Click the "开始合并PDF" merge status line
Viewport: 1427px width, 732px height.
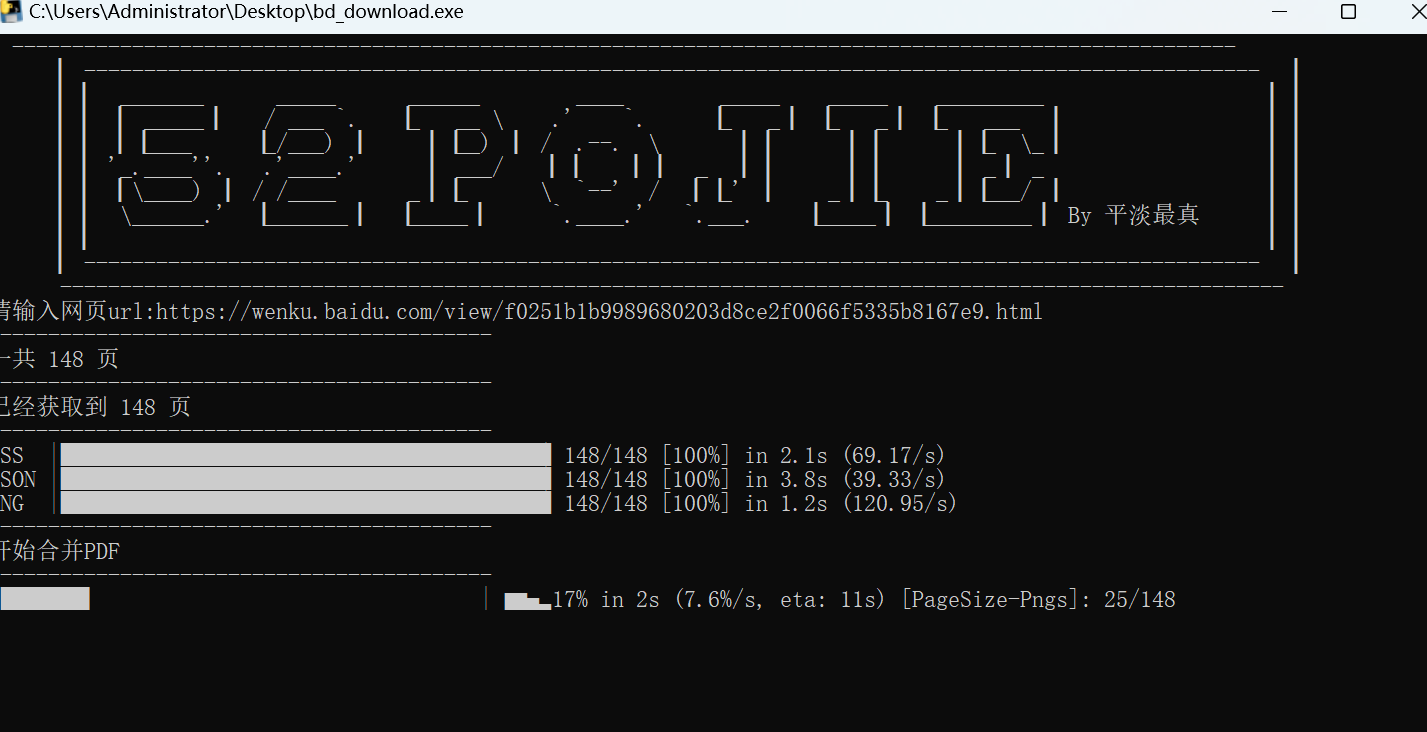click(62, 551)
